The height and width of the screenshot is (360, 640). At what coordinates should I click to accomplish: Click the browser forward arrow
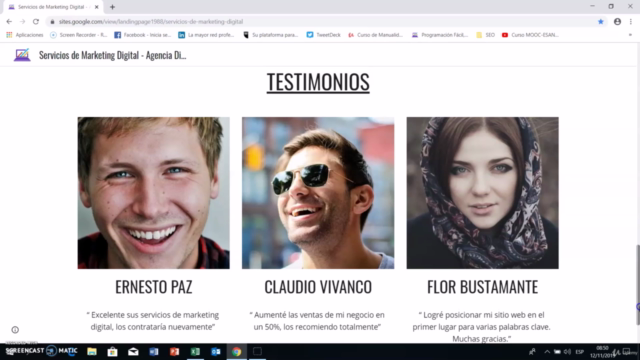click(22, 22)
